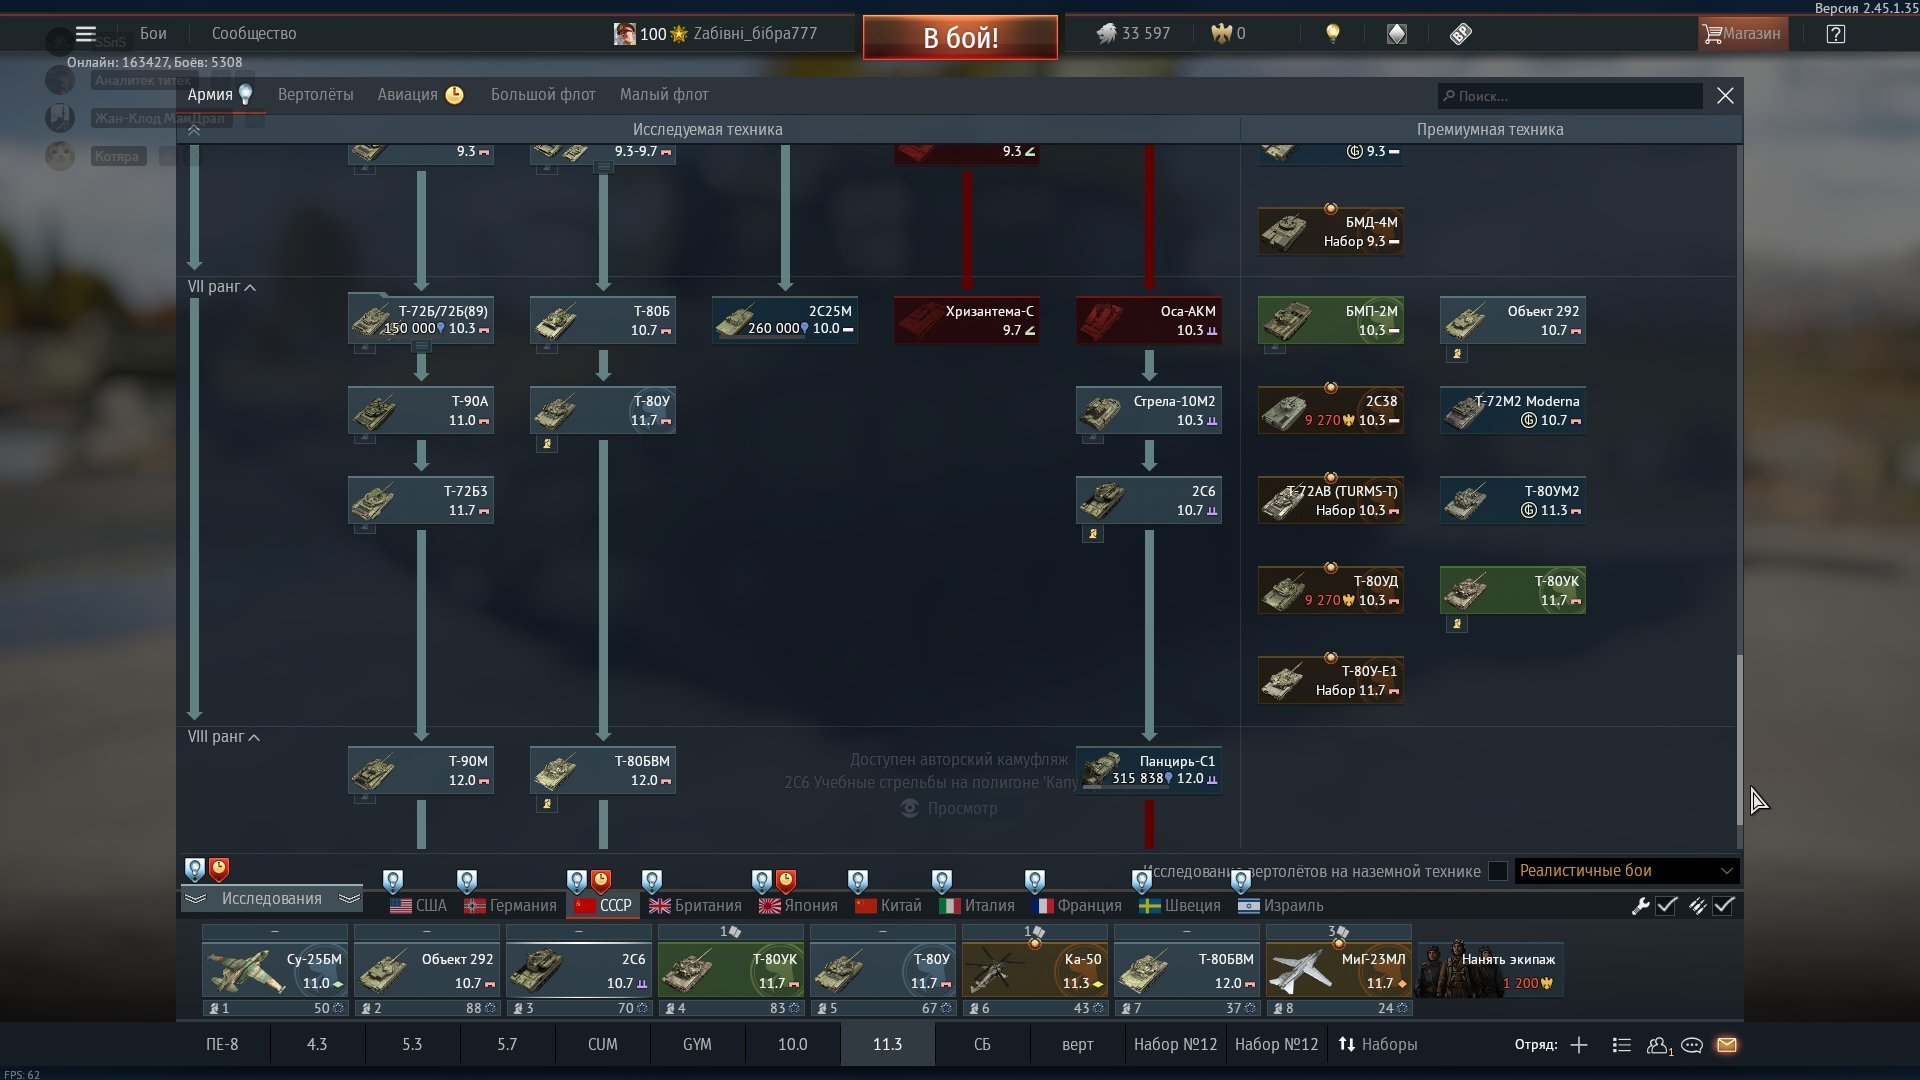Click the research tree vertical scrollbar

tap(1739, 740)
